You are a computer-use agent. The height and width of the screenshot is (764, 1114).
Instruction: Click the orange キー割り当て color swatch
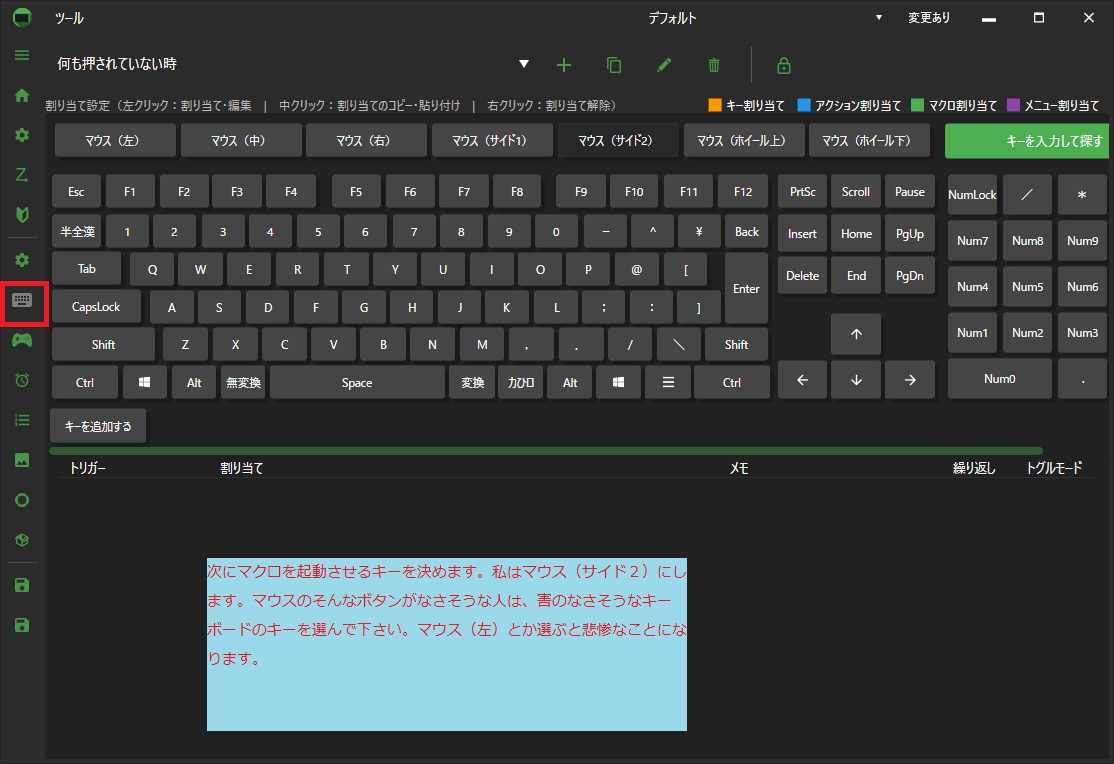(x=714, y=105)
